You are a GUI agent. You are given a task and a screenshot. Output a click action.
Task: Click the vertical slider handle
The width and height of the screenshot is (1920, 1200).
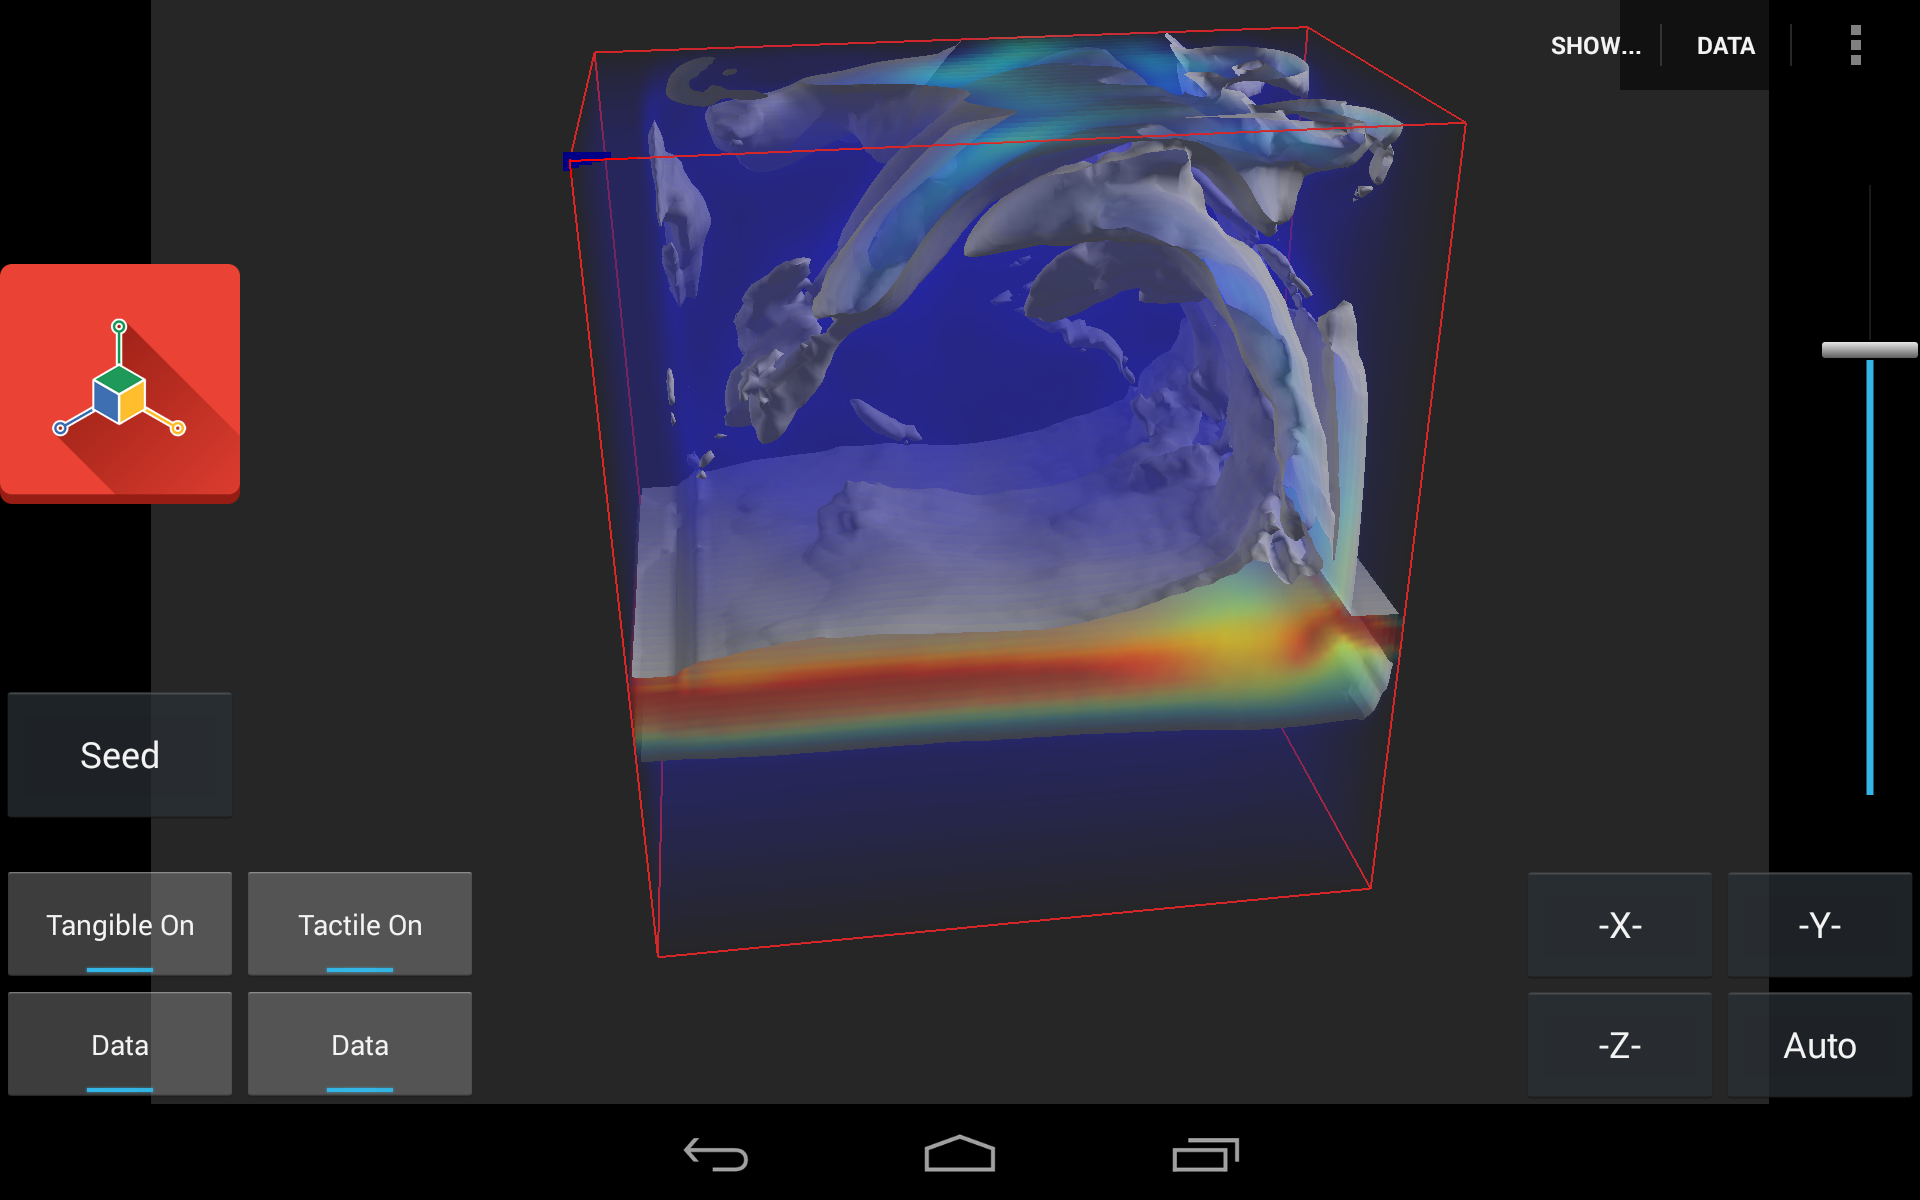click(1869, 350)
